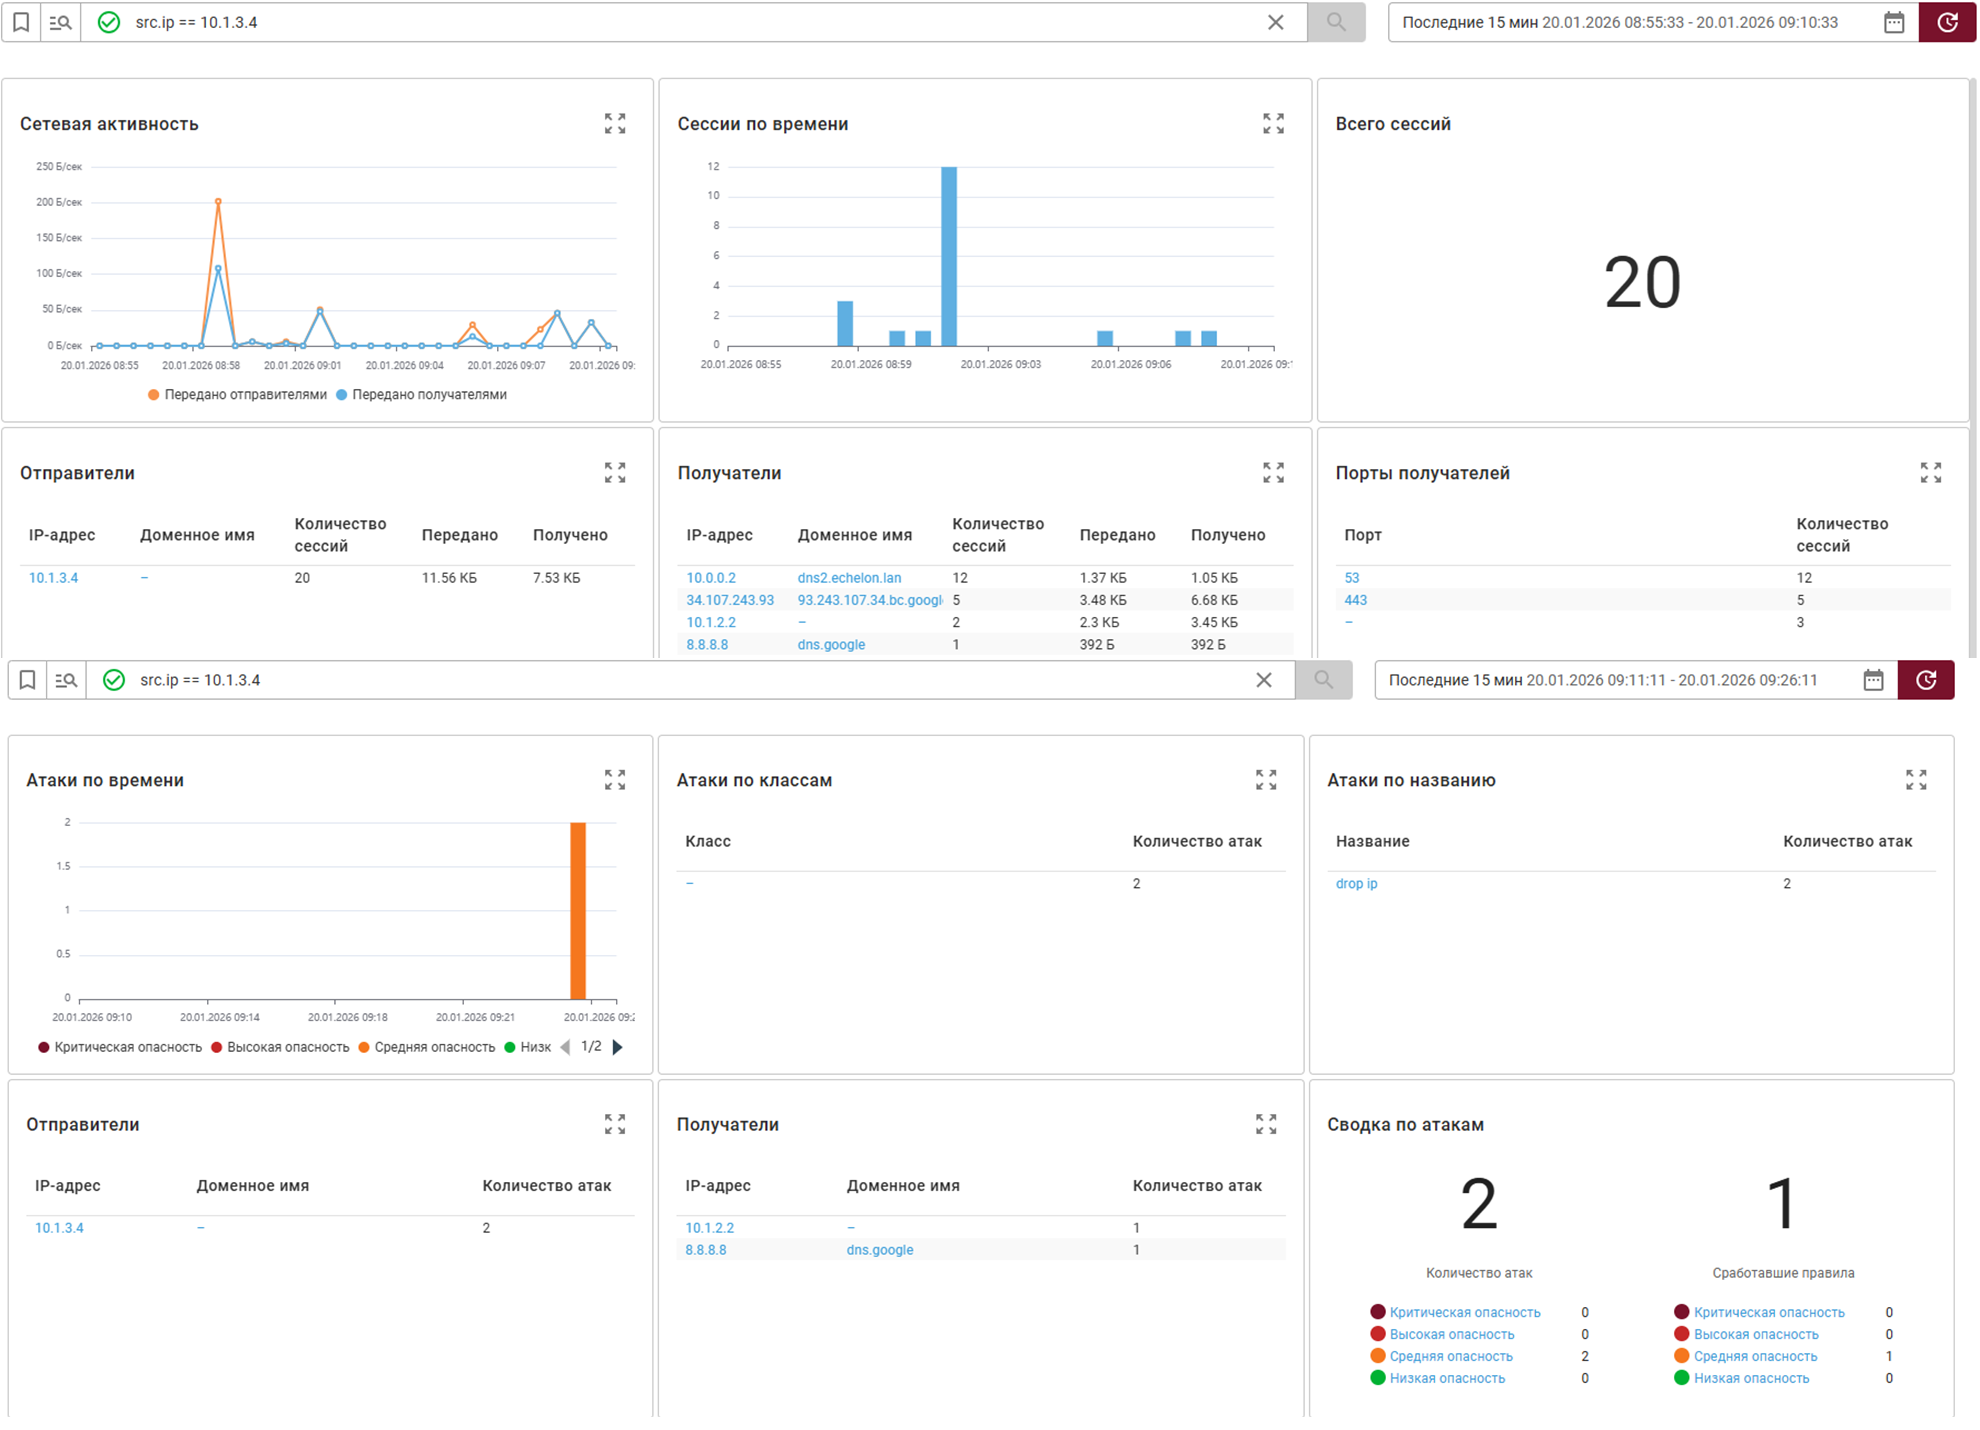Click refresh button in top time bar
The image size is (1980, 1430).
1946,22
